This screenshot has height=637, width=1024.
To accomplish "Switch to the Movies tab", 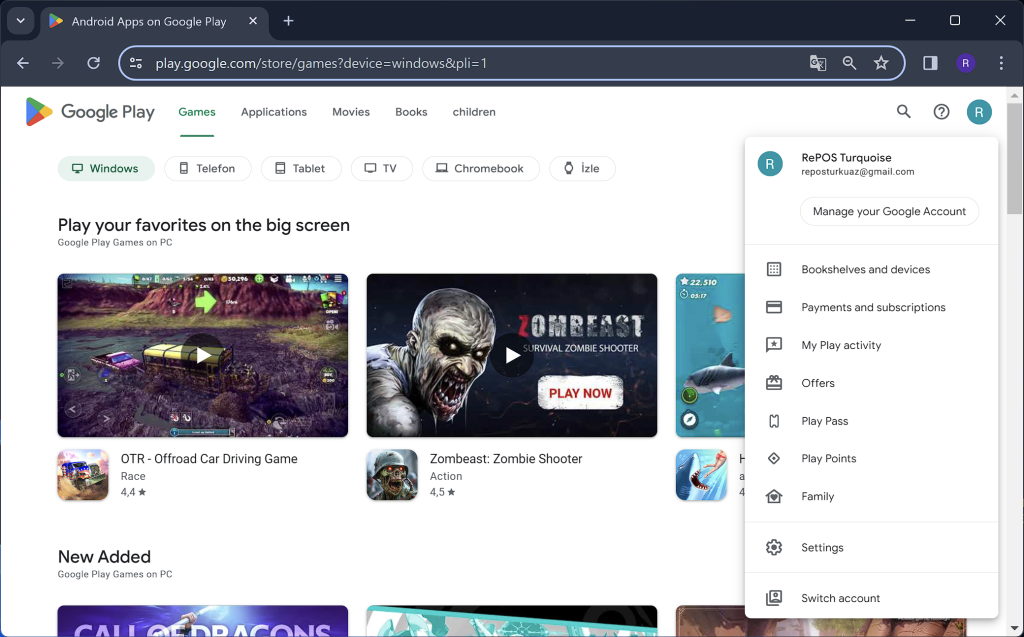I will [351, 112].
